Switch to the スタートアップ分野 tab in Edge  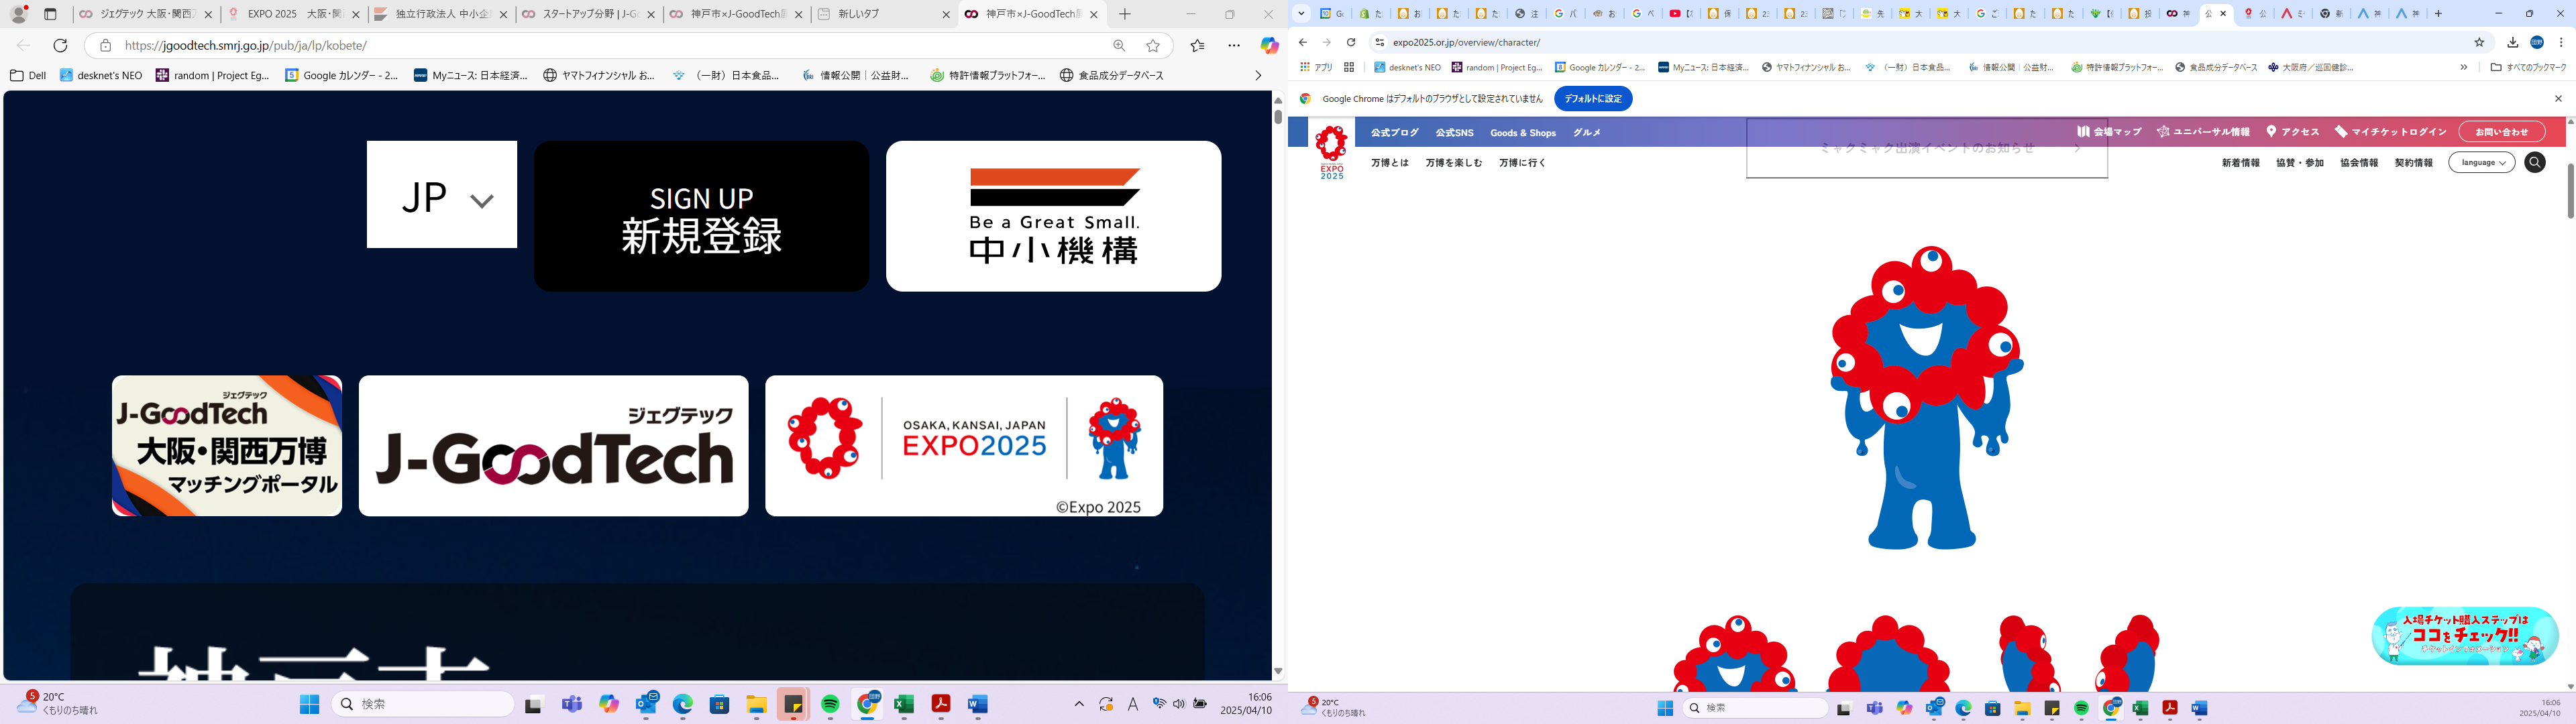coord(588,15)
